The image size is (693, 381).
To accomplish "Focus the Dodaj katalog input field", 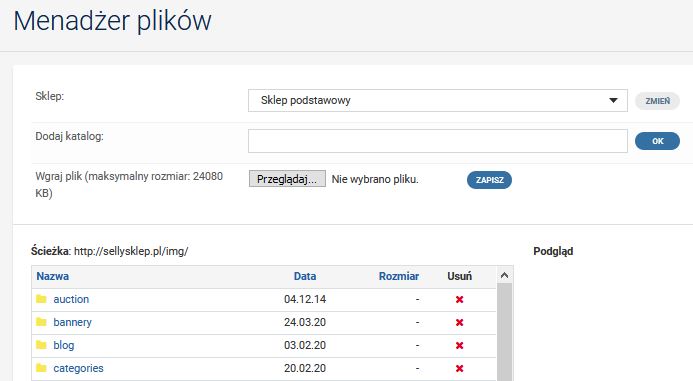I will 438,141.
